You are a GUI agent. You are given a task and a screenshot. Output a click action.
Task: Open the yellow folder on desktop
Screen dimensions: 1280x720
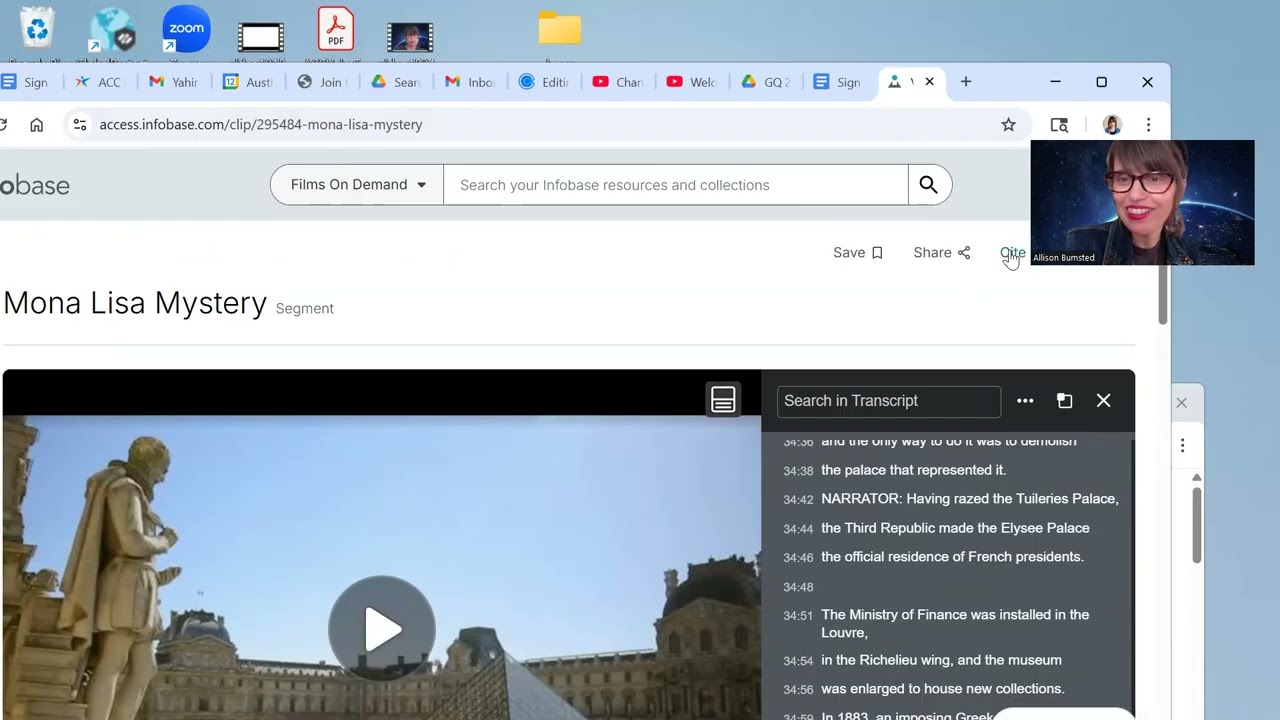tap(560, 28)
